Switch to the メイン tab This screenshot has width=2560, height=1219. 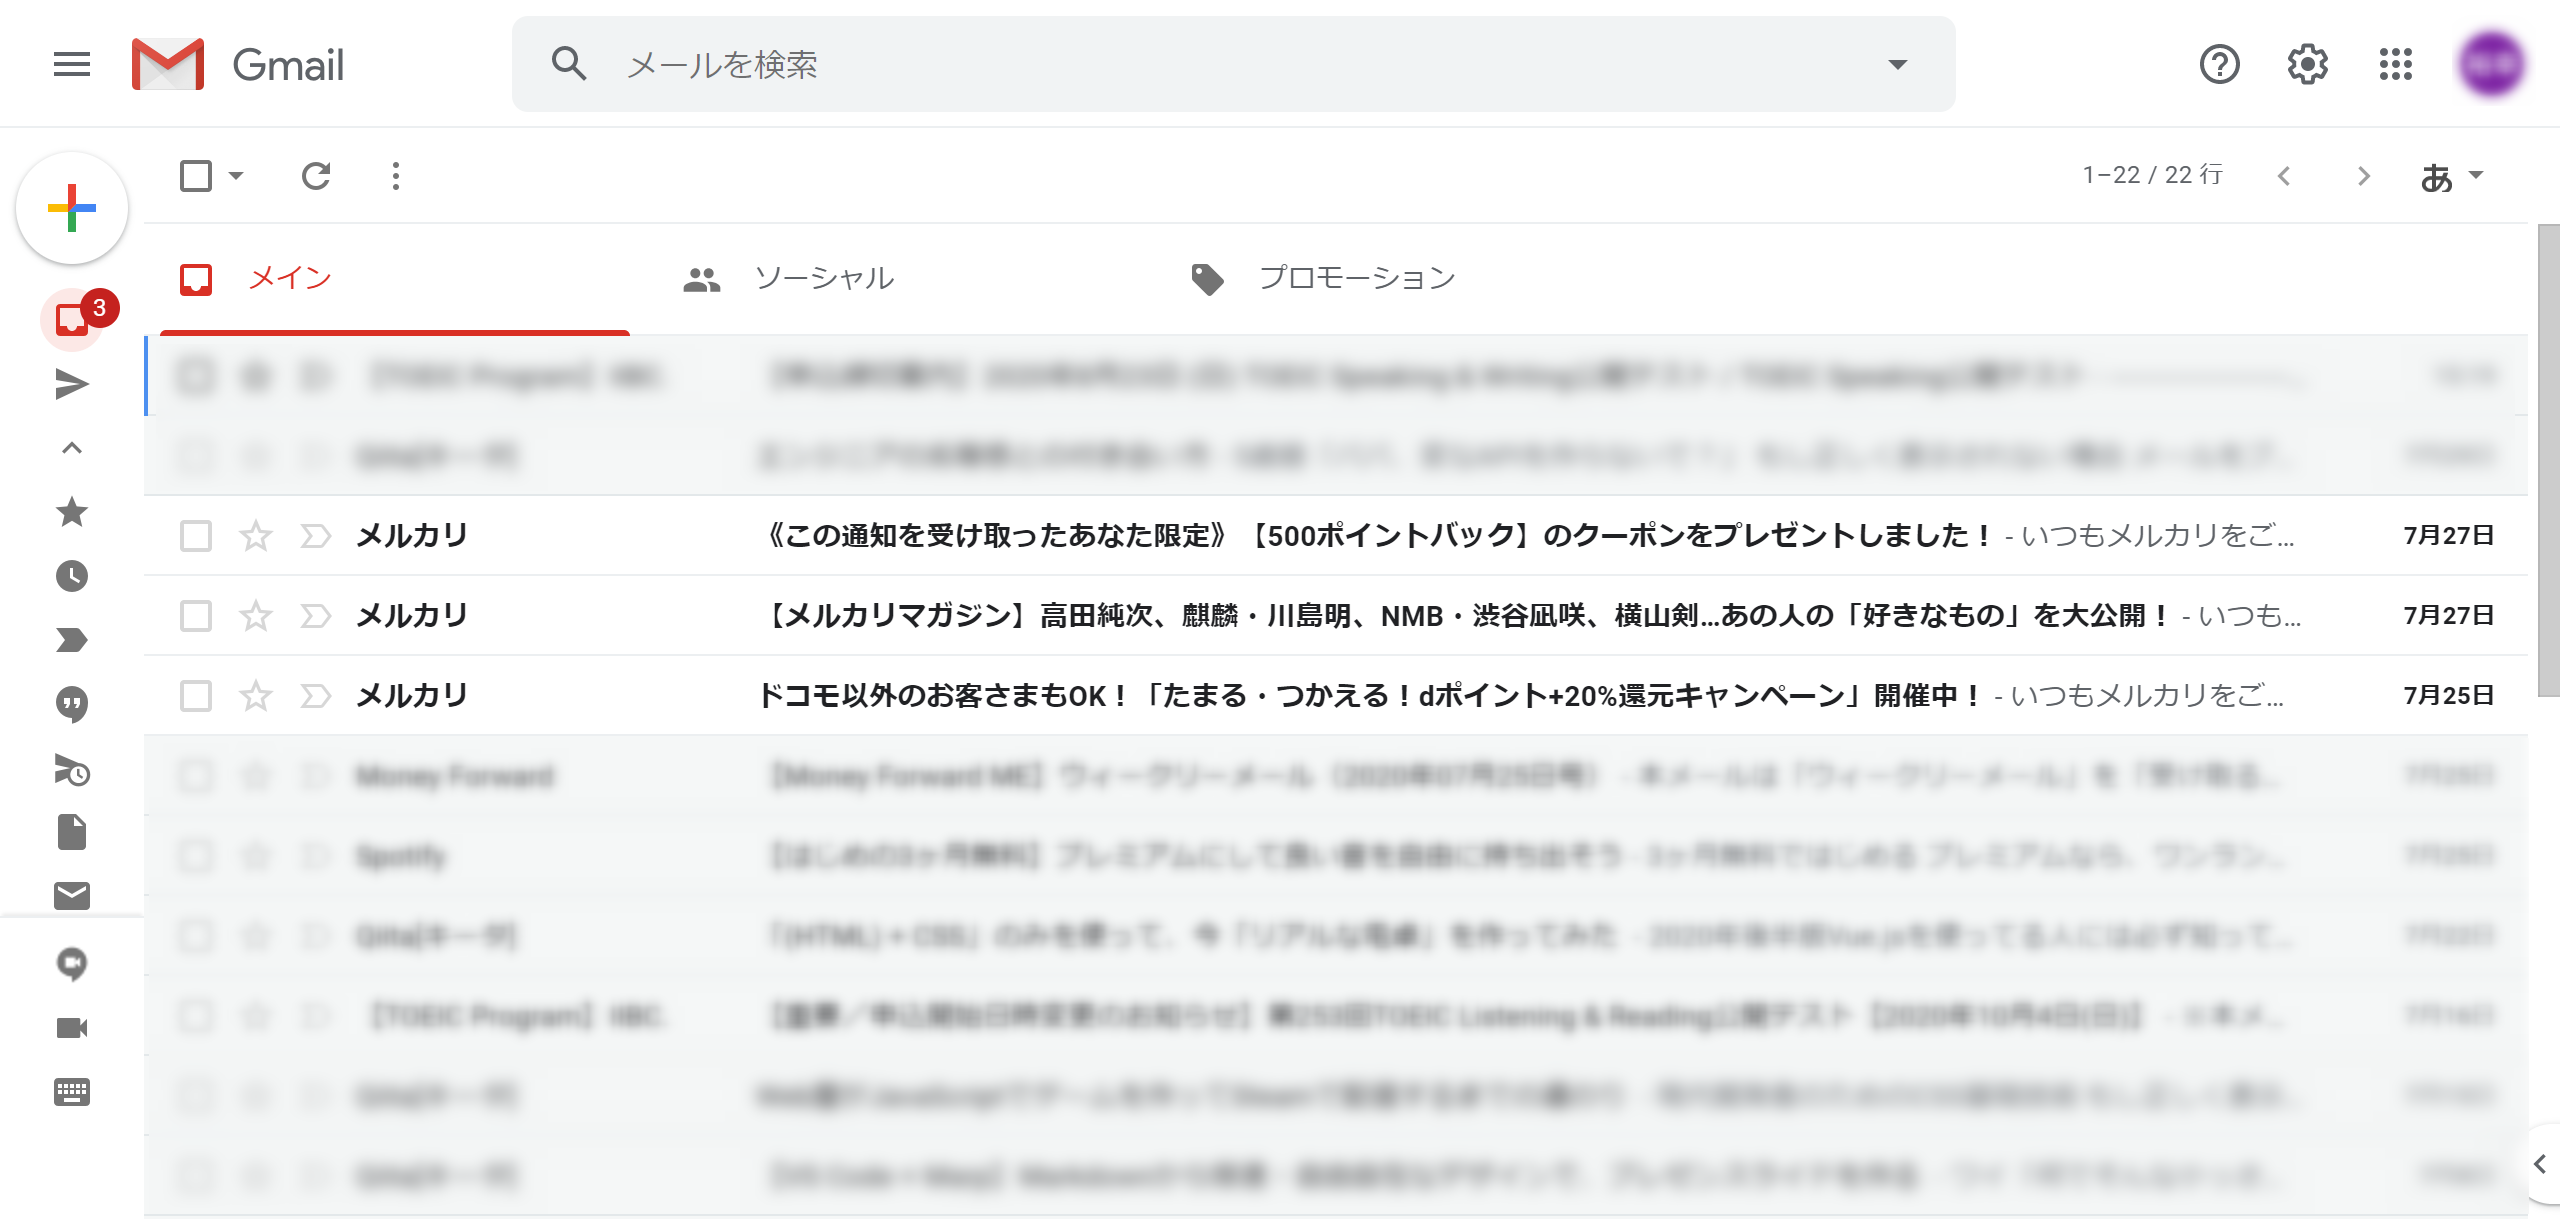tap(395, 278)
